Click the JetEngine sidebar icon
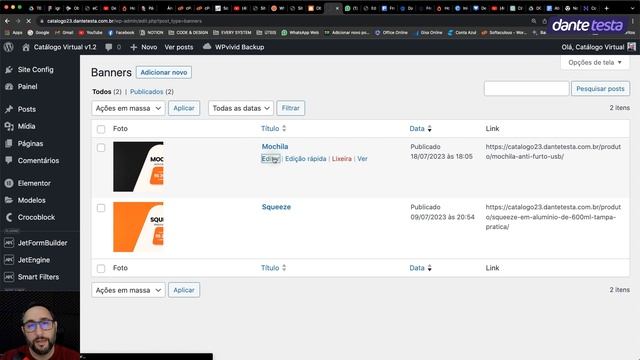The height and width of the screenshot is (360, 640). coord(9,260)
